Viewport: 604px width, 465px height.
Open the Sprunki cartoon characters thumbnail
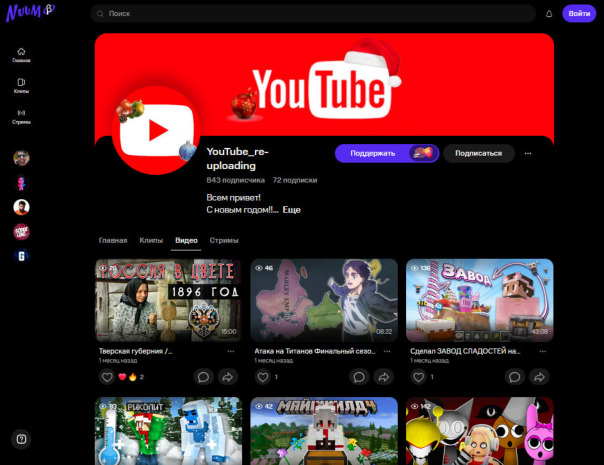click(x=480, y=431)
